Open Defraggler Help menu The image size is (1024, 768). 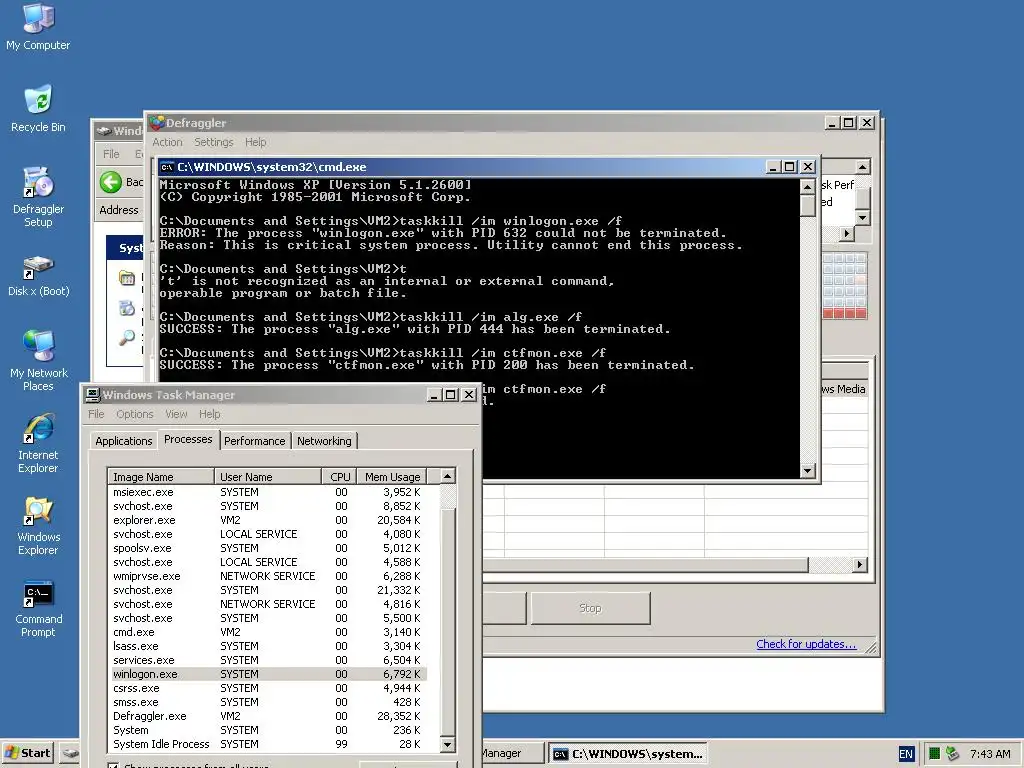(x=255, y=142)
